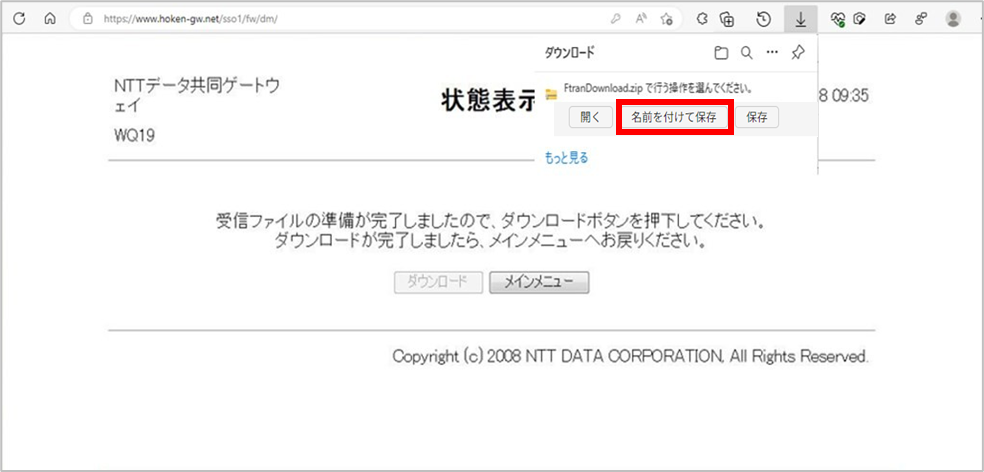
Task: Open the browser history icon
Action: [763, 18]
